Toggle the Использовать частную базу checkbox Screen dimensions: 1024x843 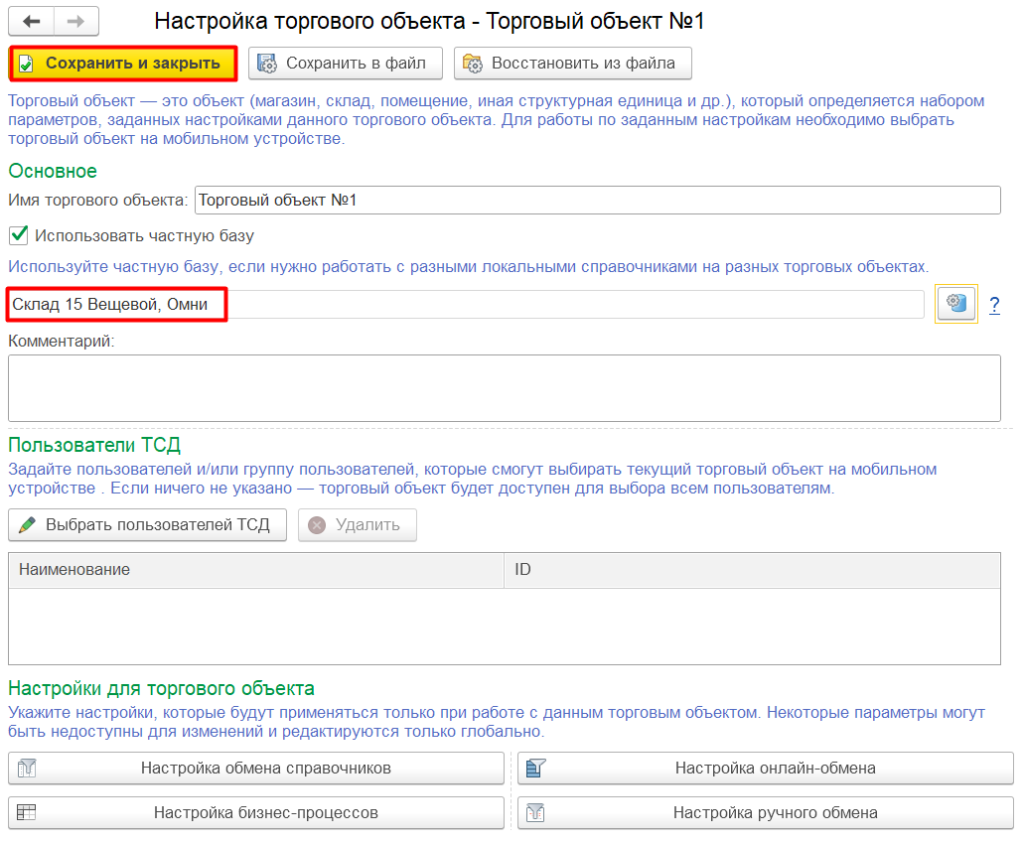[18, 236]
